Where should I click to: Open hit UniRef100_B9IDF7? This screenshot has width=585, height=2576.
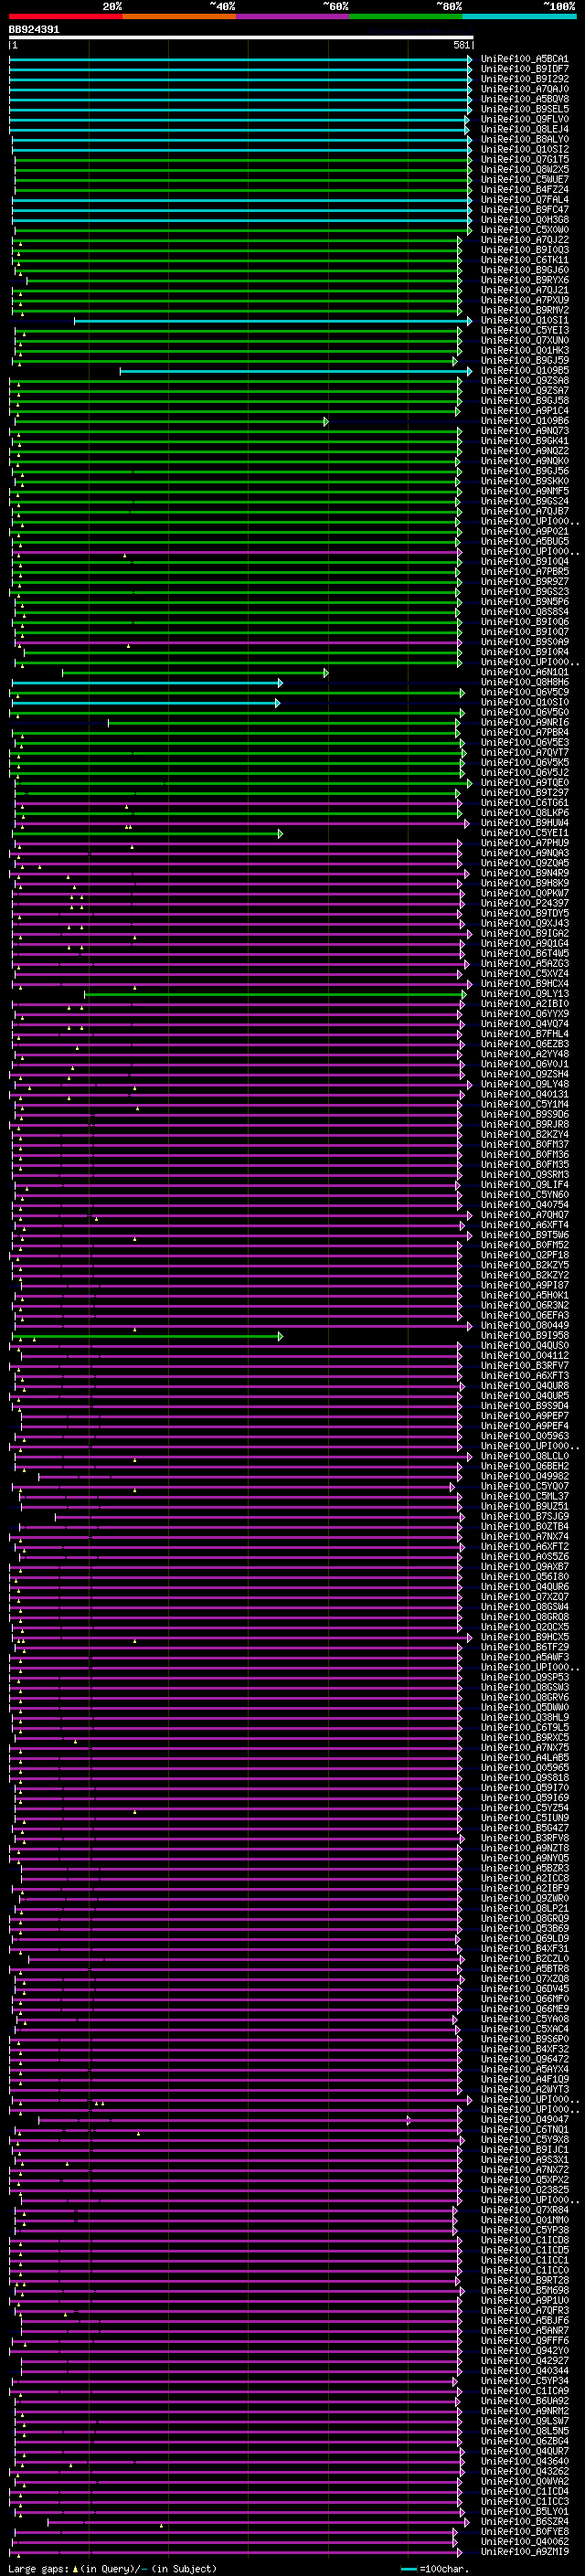pos(525,69)
